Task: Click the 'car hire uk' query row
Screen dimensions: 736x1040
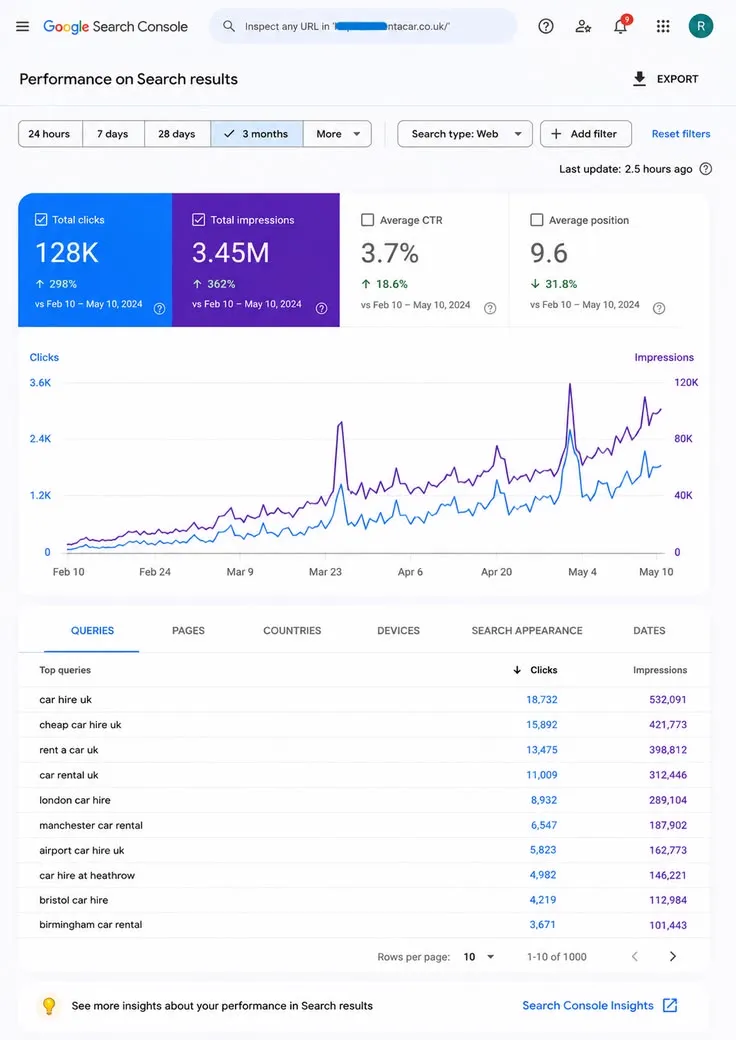Action: [364, 700]
